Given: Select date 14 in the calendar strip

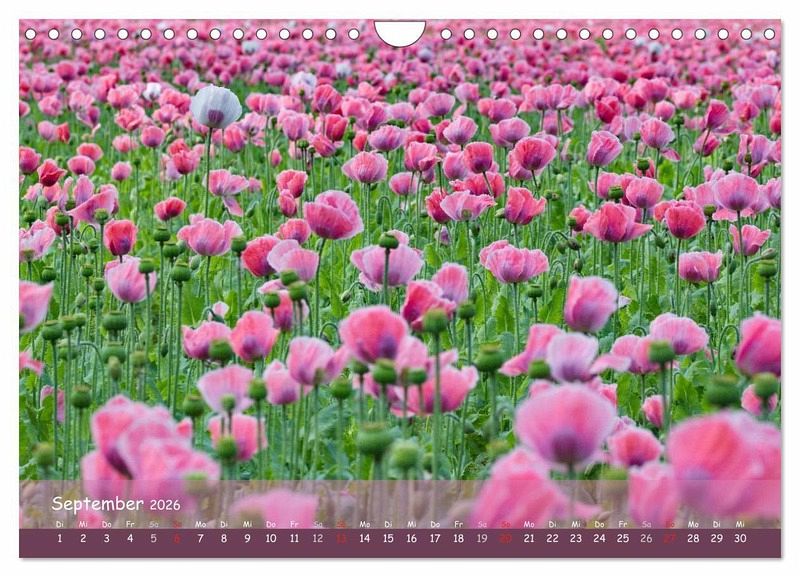Looking at the screenshot, I should pyautogui.click(x=365, y=538).
